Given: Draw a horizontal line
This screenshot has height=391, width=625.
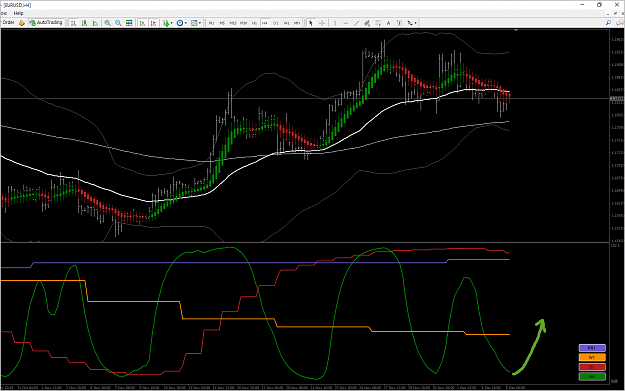Looking at the screenshot, I should click(346, 23).
